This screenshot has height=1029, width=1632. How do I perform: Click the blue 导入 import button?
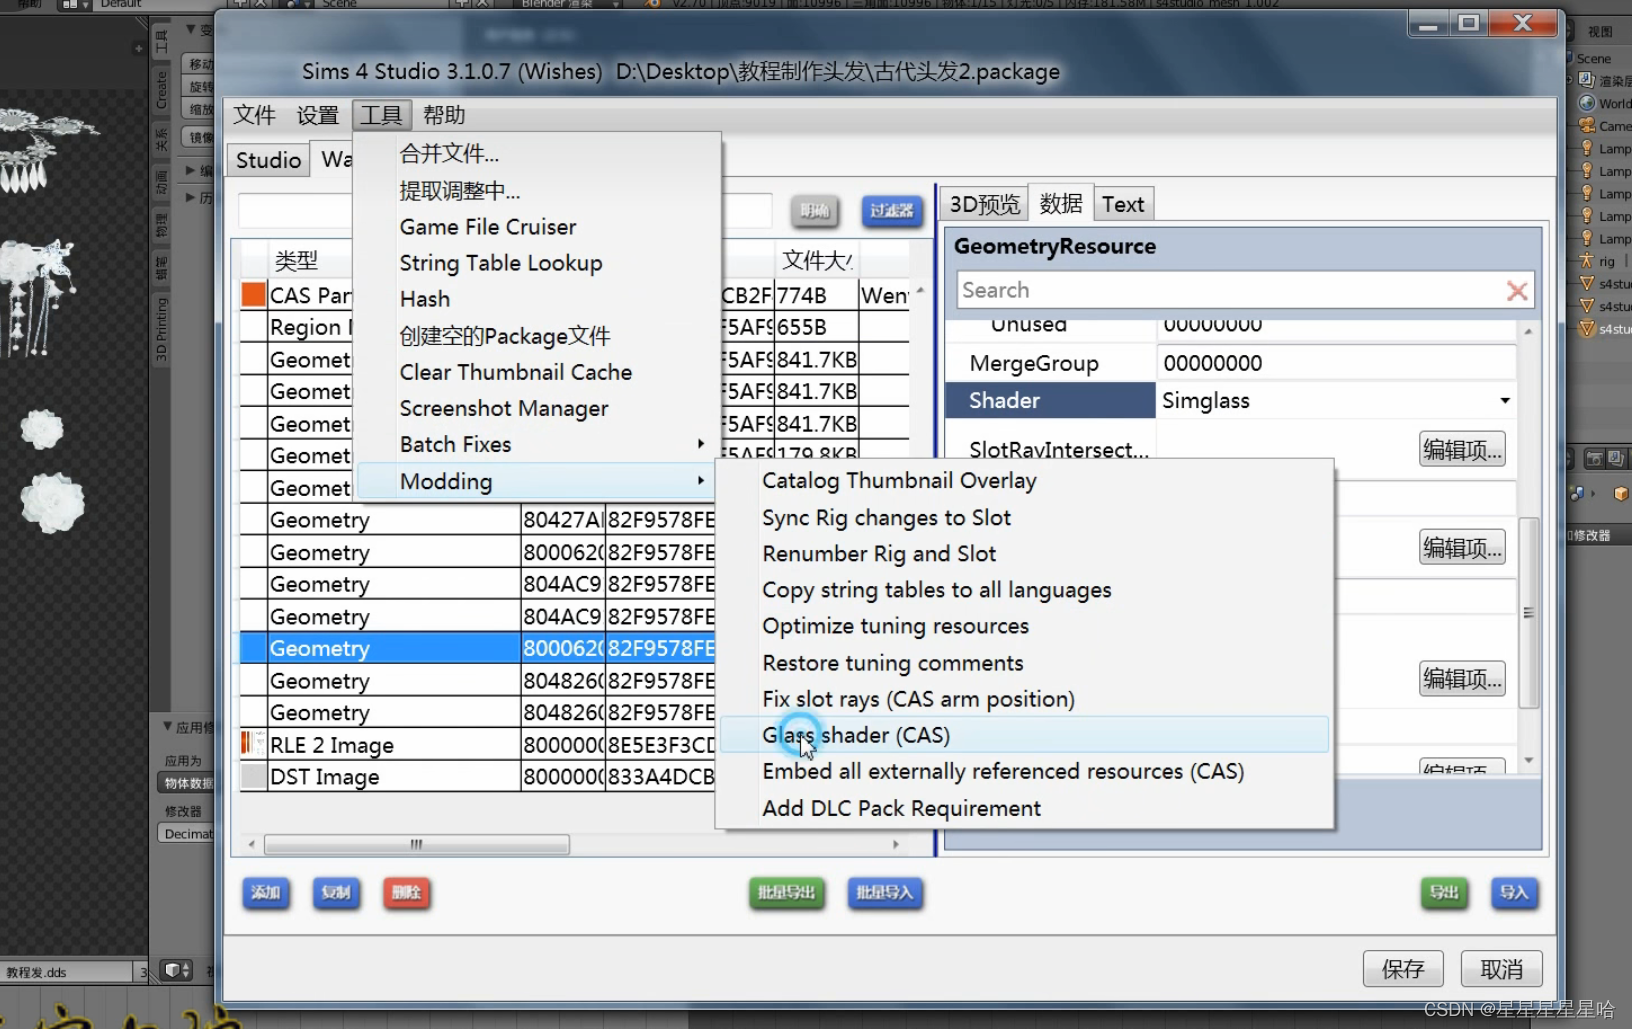1514,892
